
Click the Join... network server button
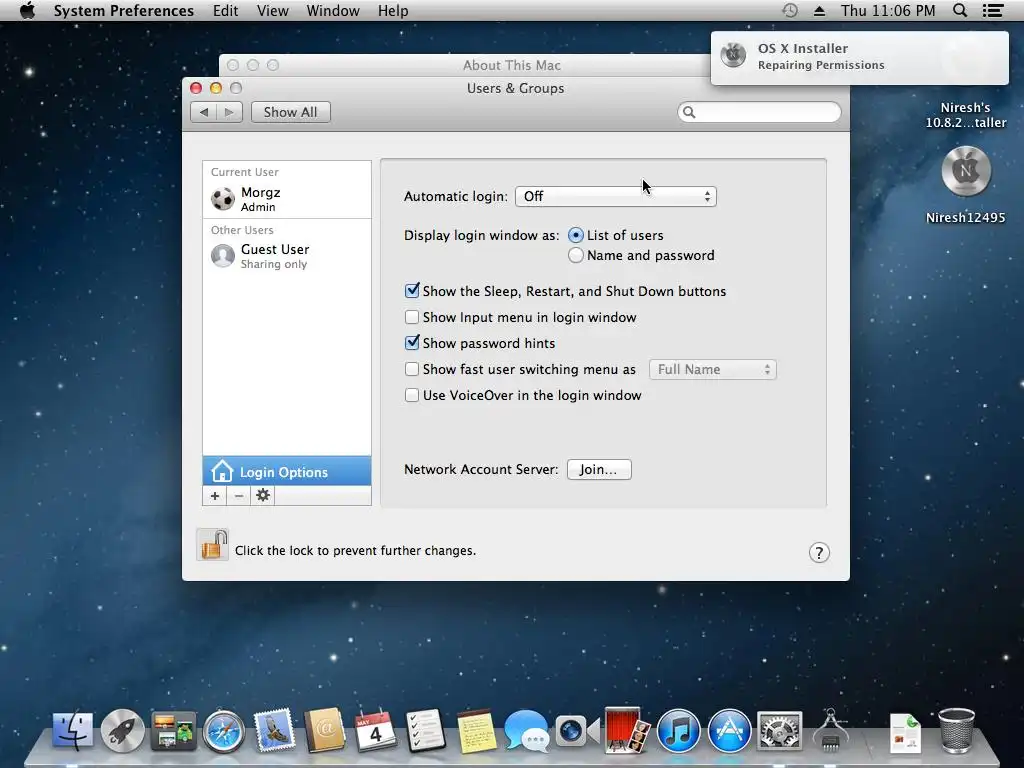pos(599,470)
